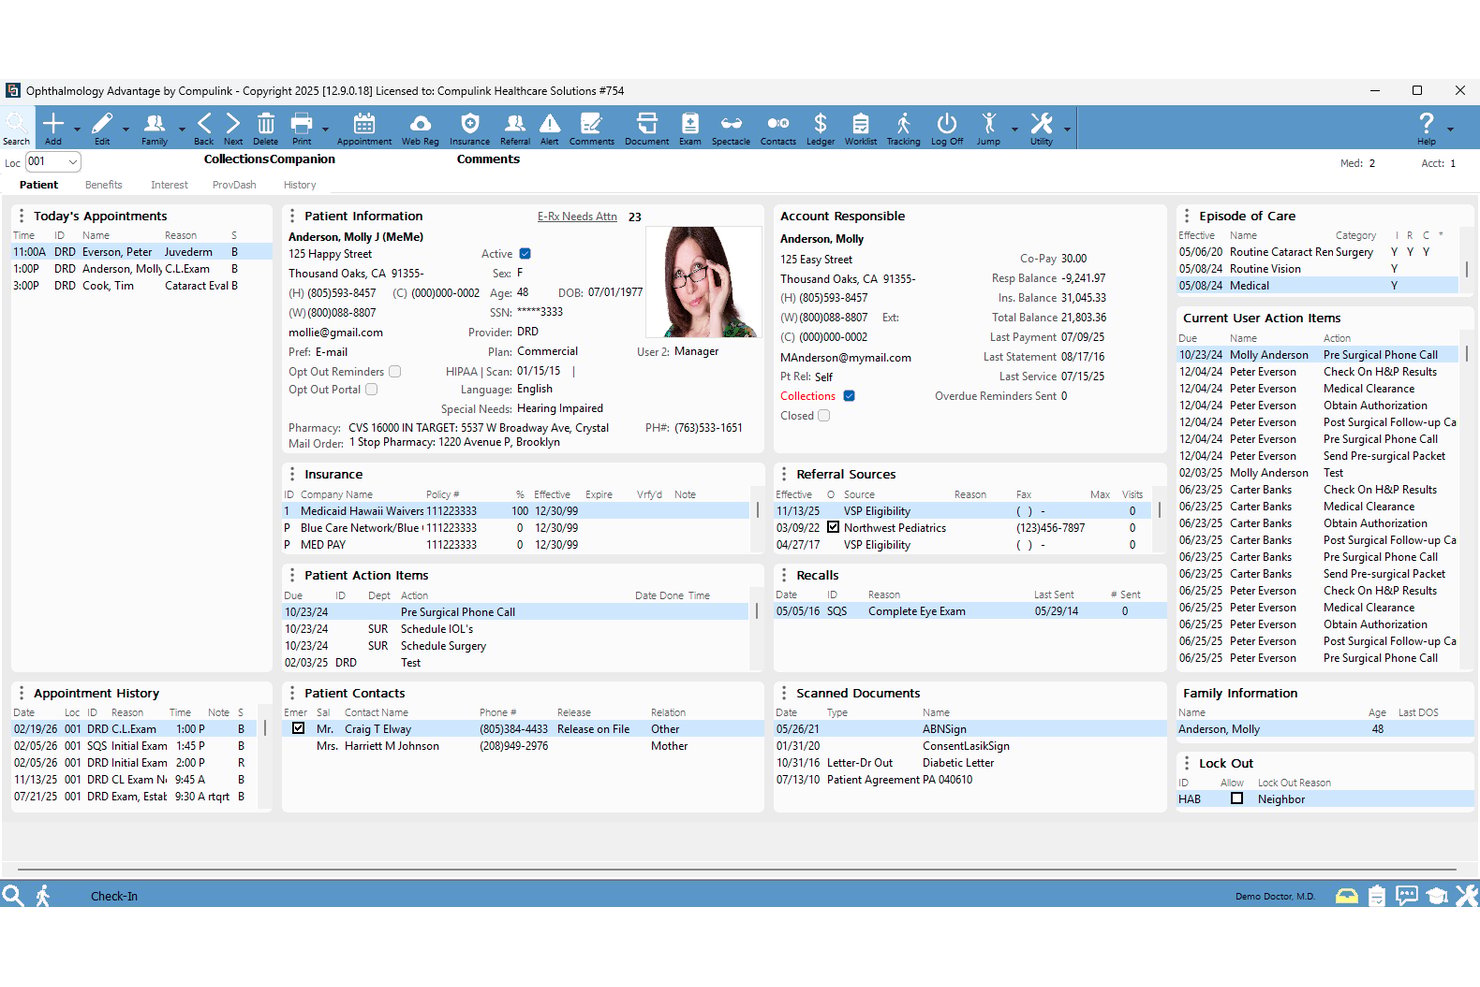This screenshot has height=987, width=1480.
Task: Switch to the Benefits tab
Action: [103, 185]
